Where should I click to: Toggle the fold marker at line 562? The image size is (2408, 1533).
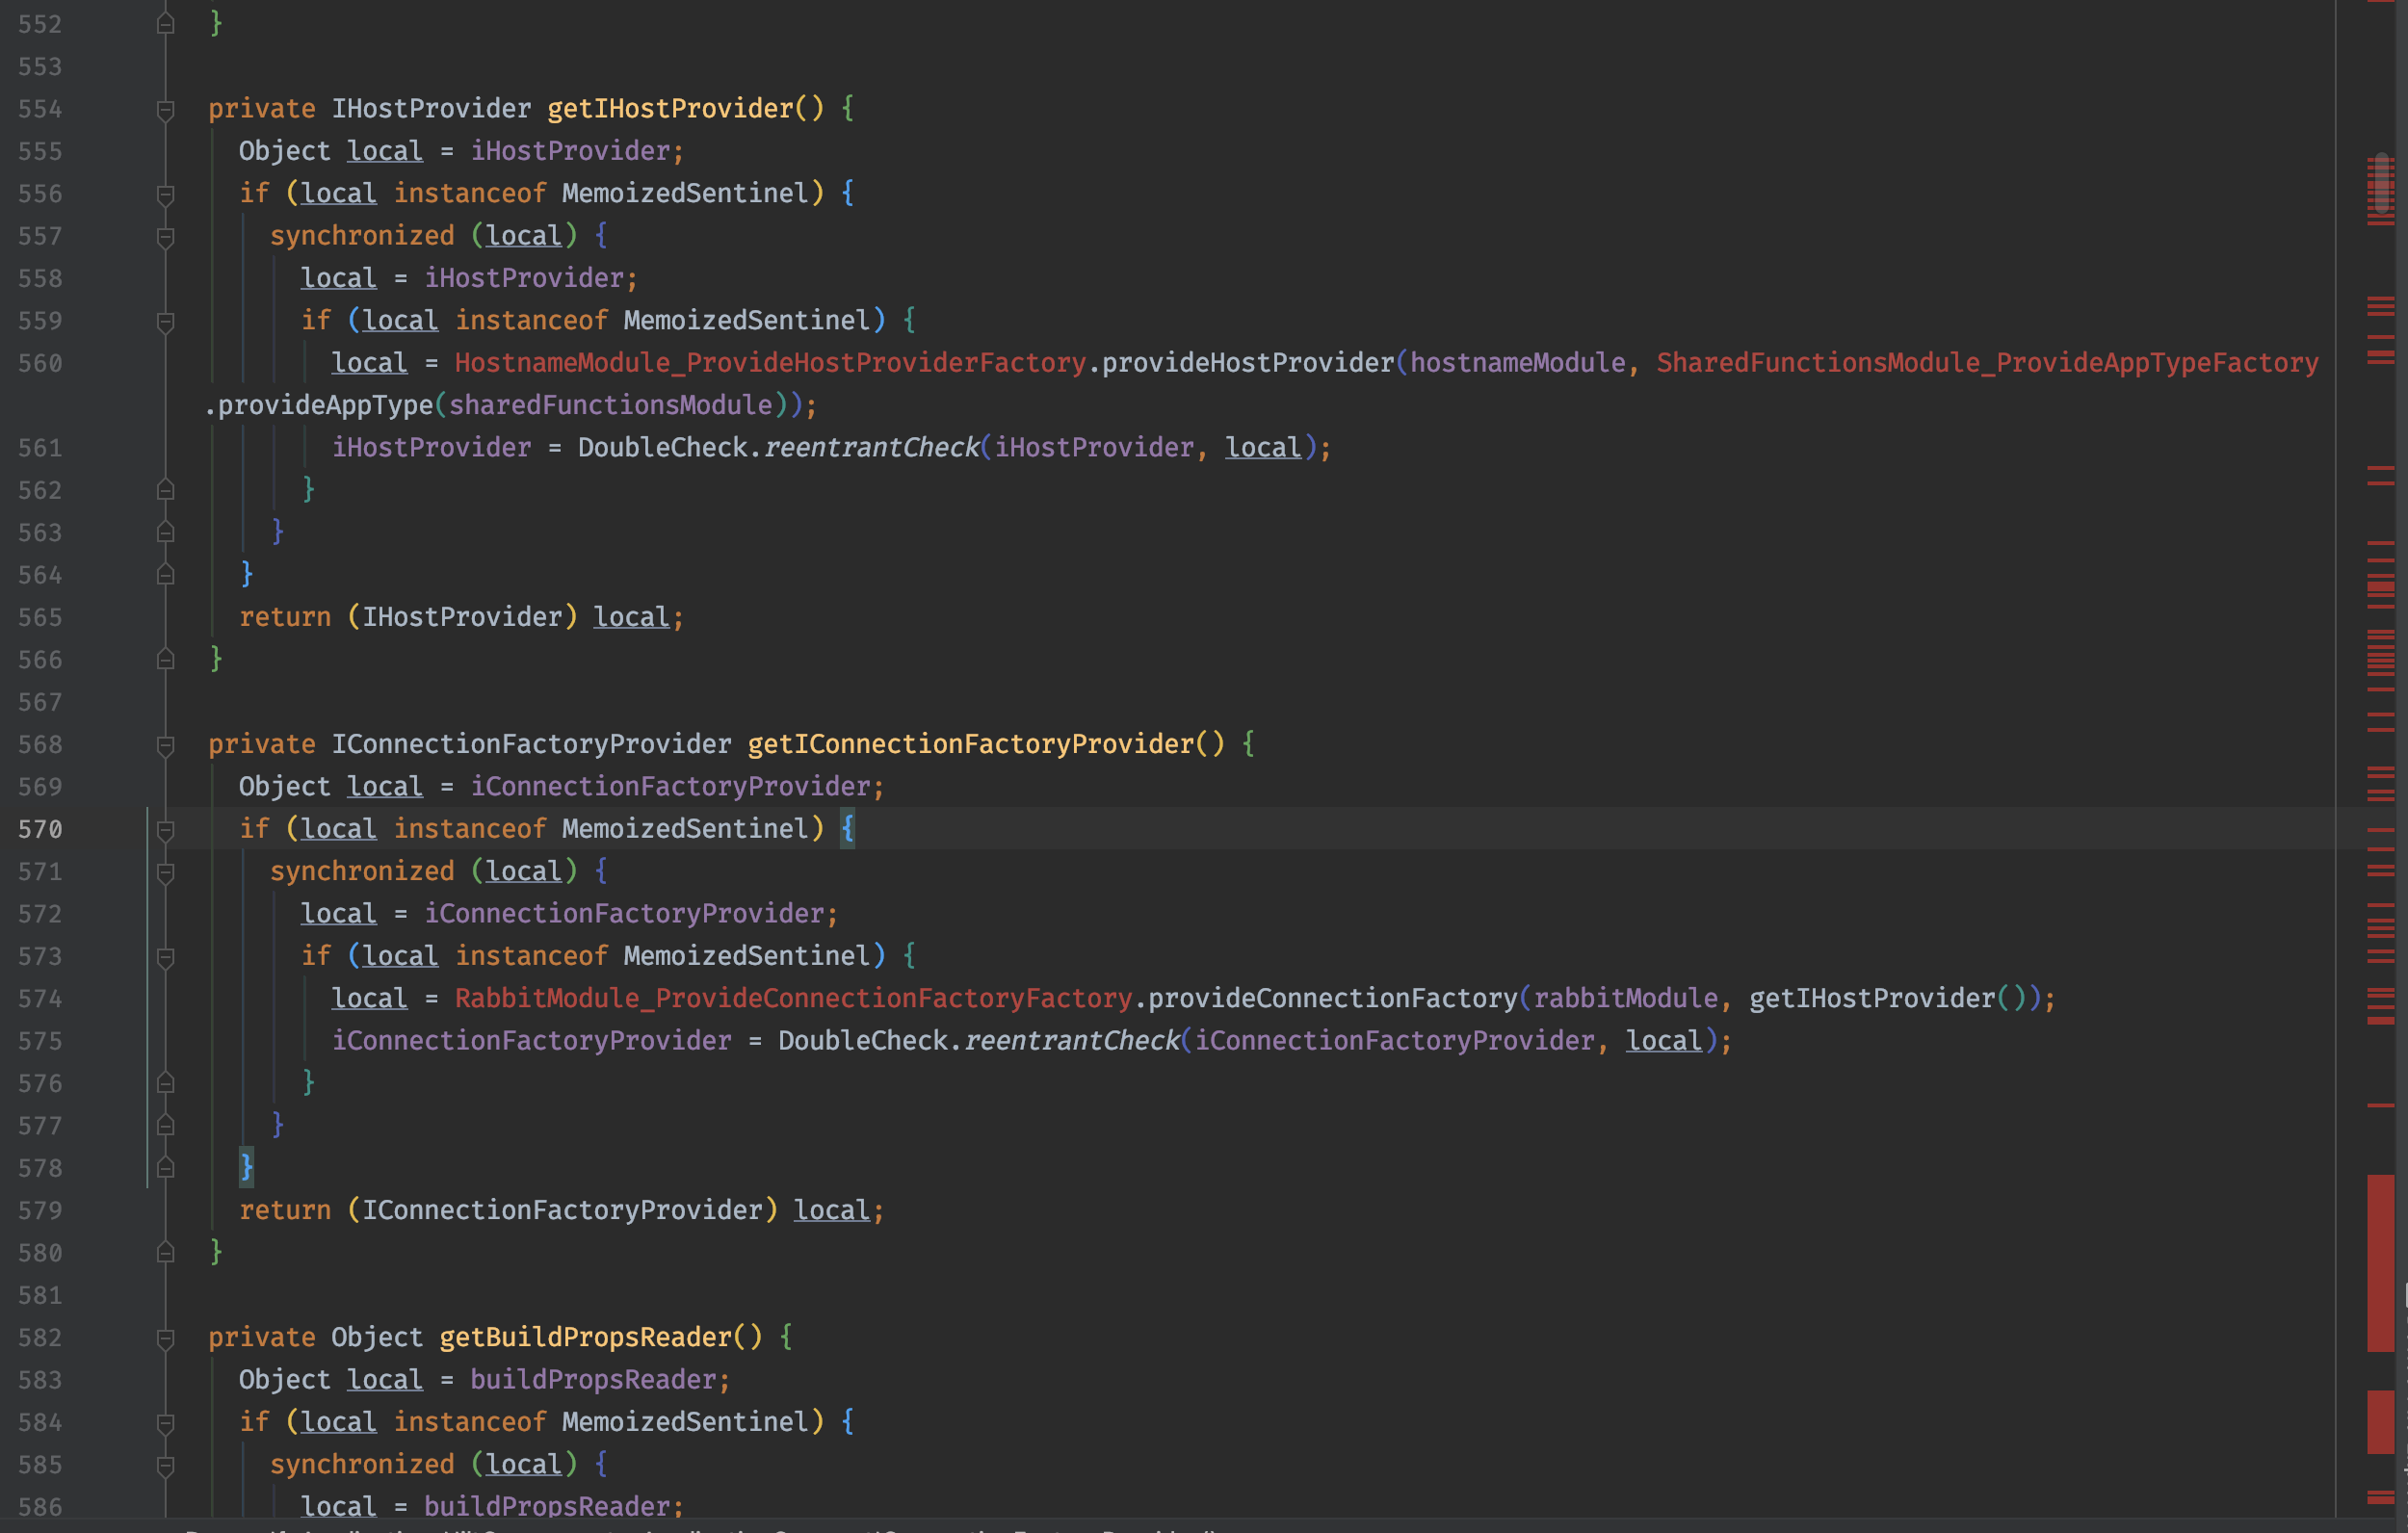pos(165,490)
